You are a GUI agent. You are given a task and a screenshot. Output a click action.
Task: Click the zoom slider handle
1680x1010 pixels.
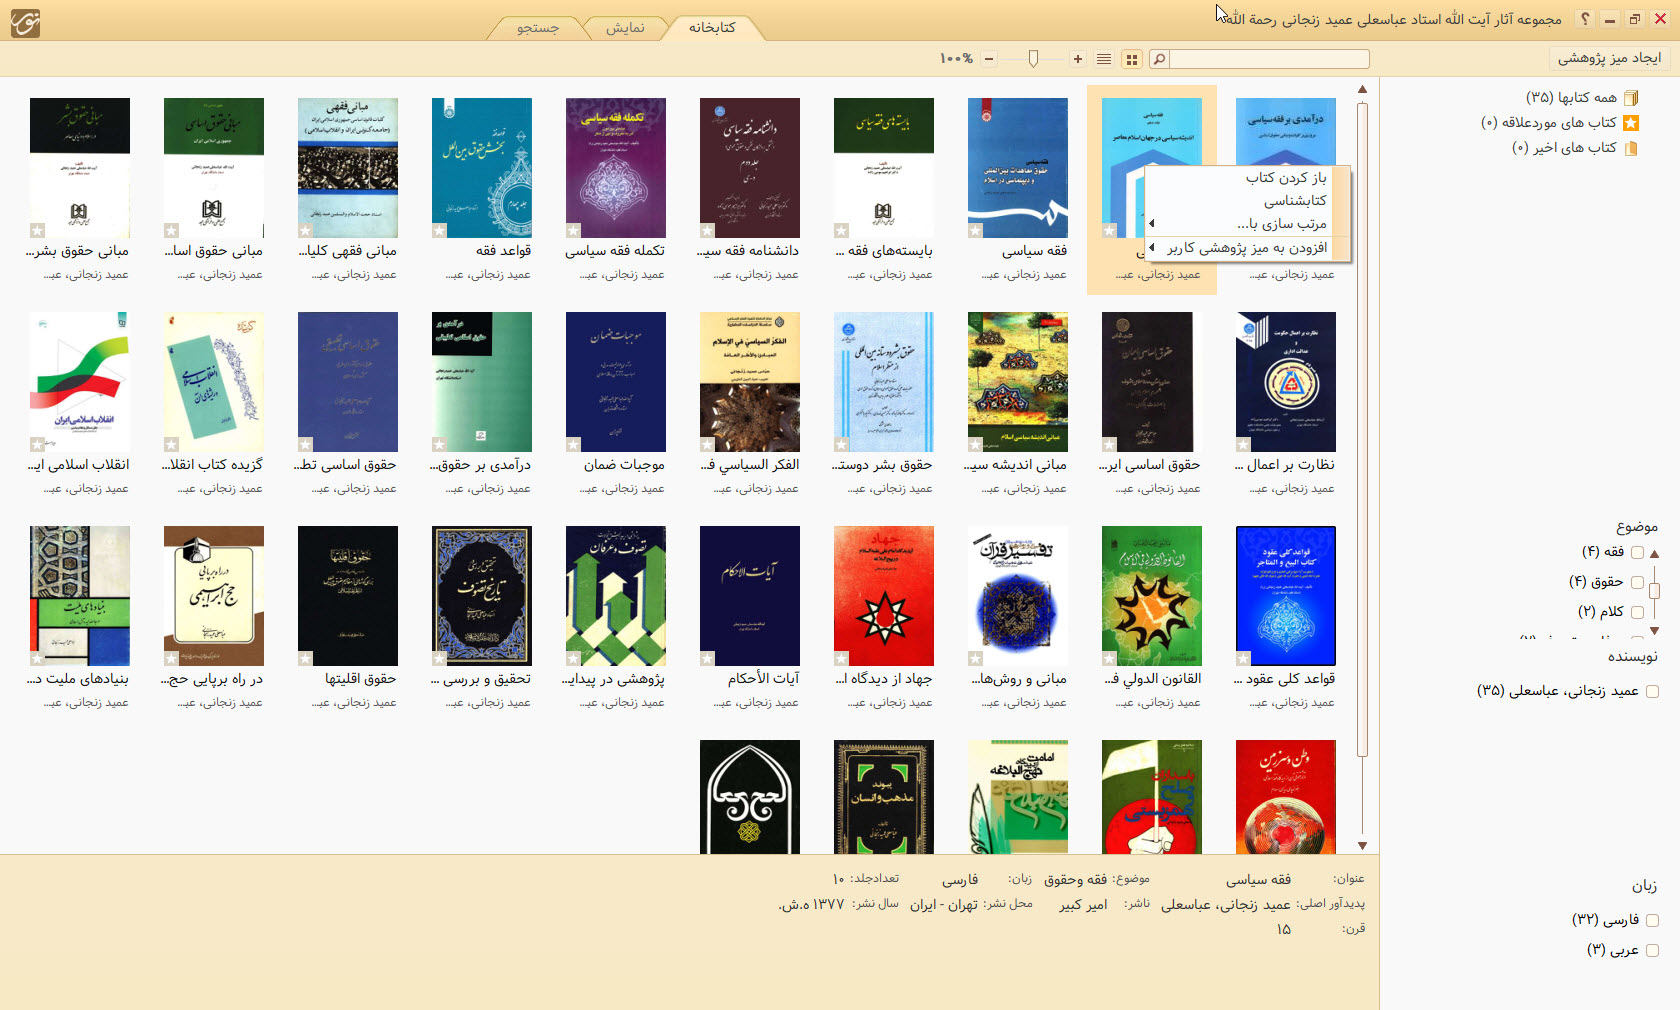[1033, 60]
